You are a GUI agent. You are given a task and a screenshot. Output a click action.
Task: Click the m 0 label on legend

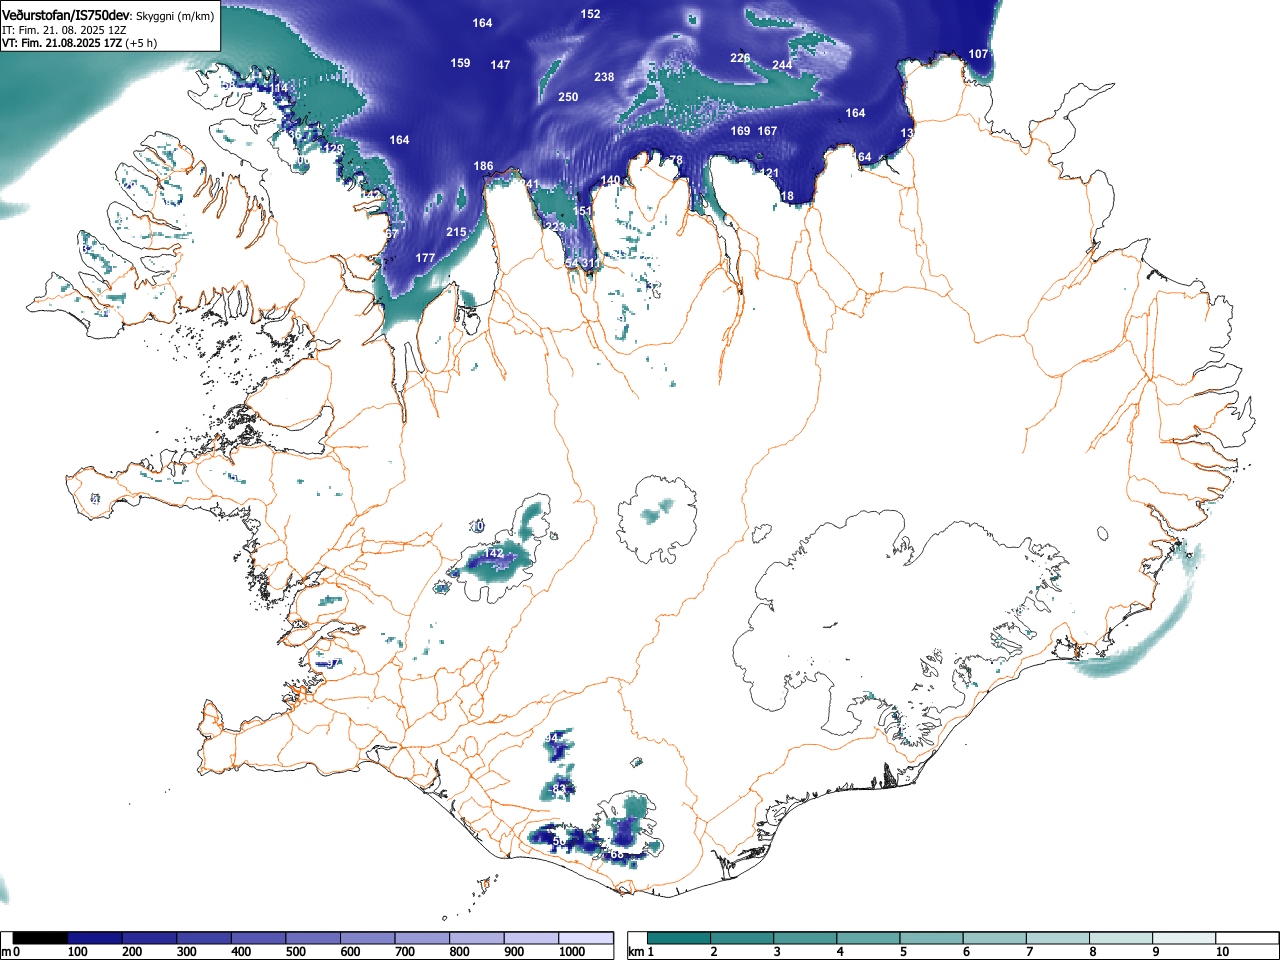click(10, 952)
